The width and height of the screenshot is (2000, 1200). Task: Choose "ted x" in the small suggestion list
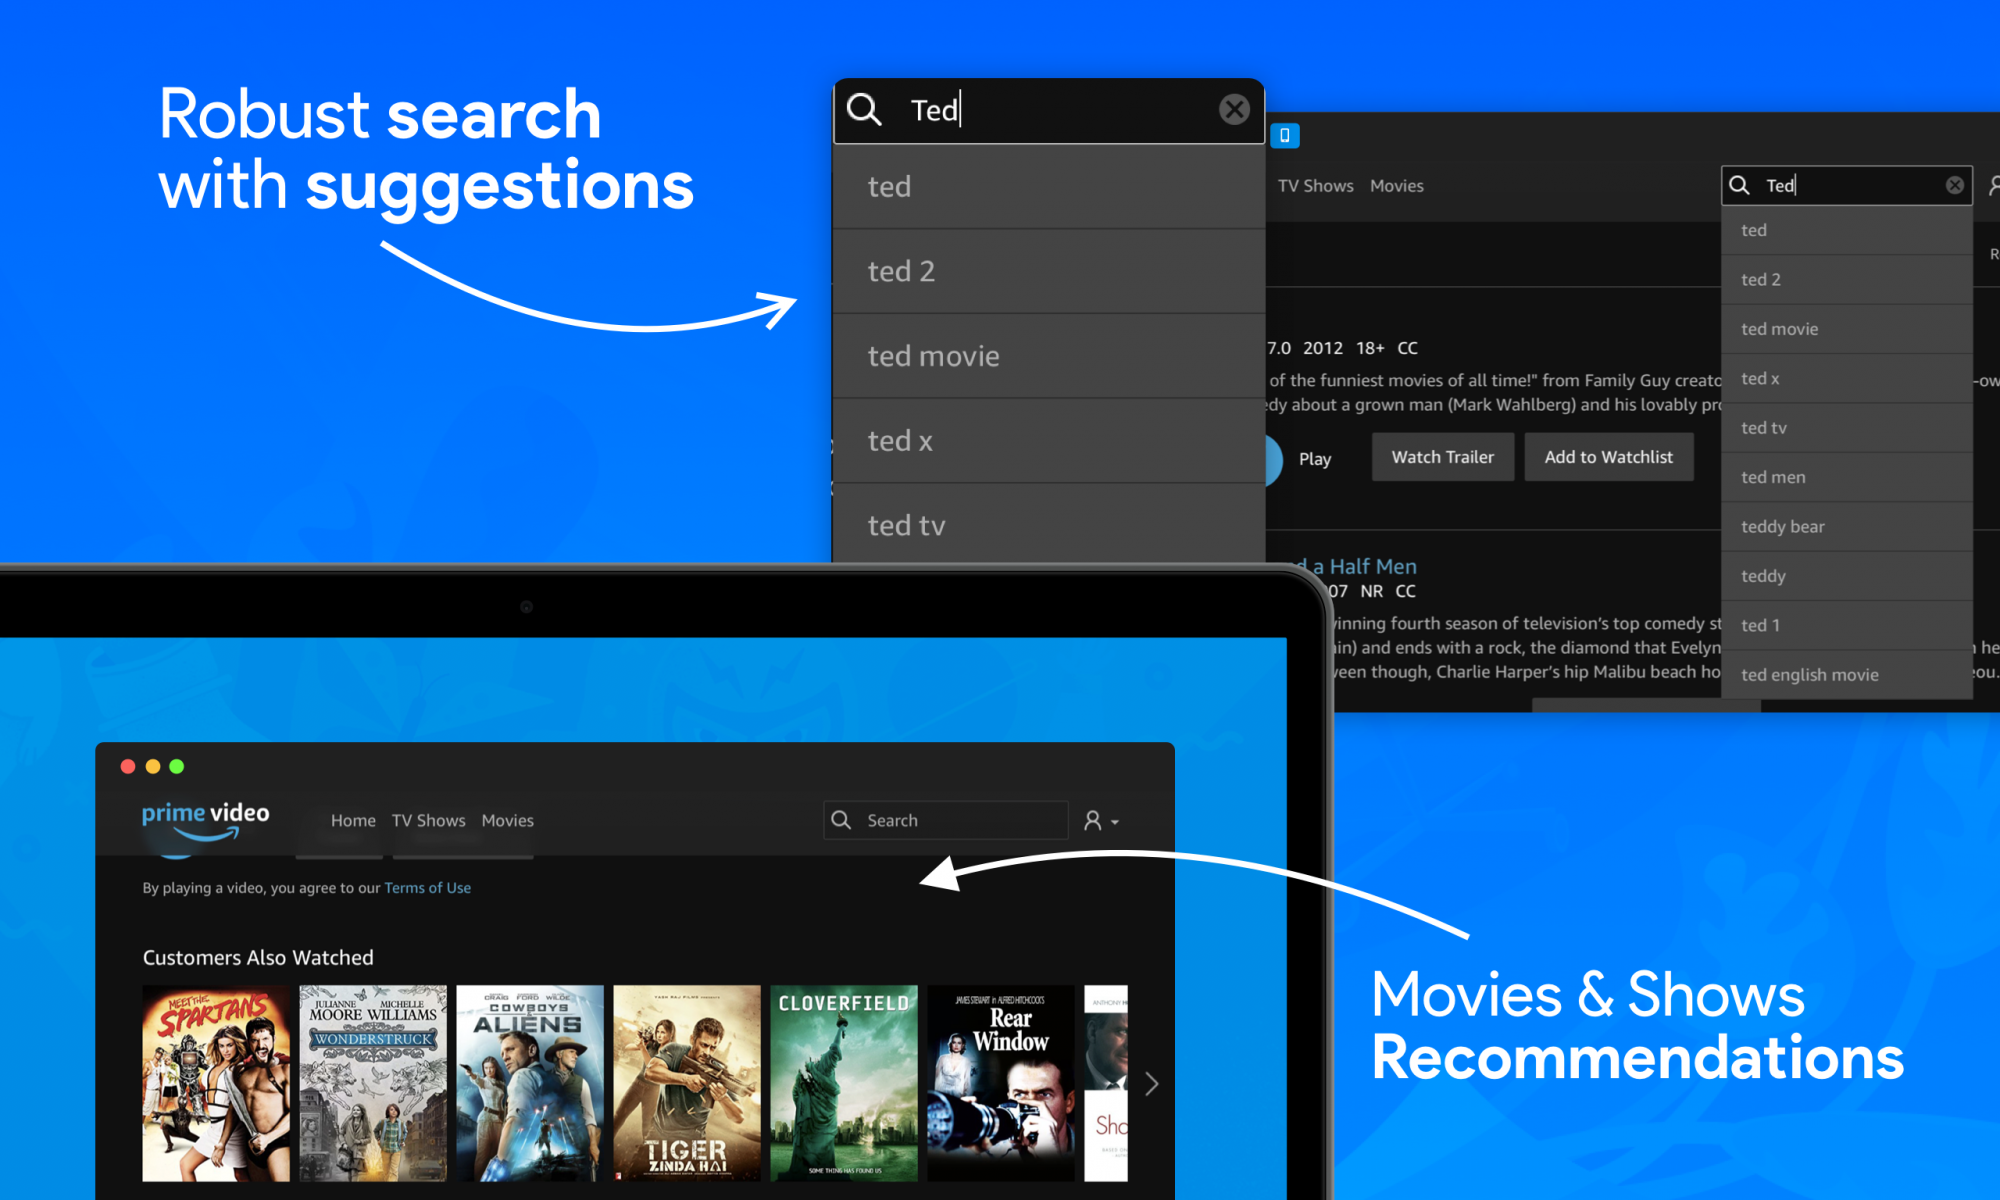click(1846, 378)
